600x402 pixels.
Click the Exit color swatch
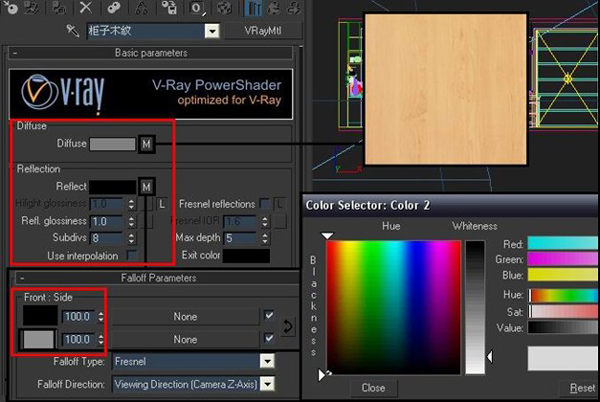[x=246, y=256]
